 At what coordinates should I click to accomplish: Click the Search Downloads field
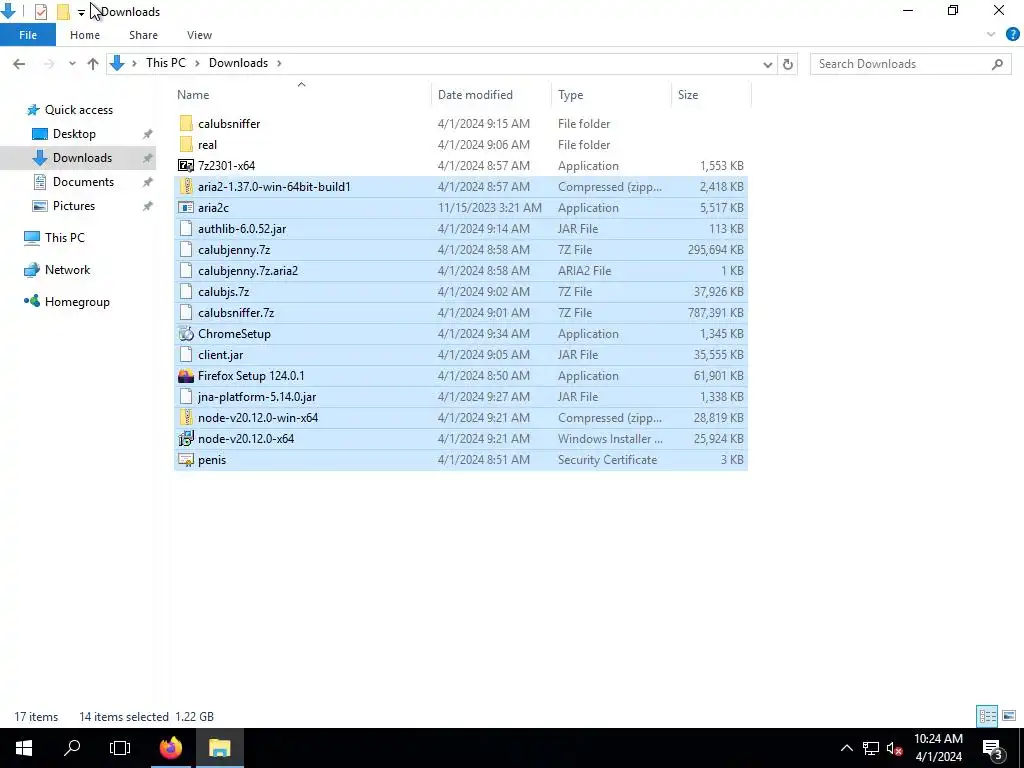(x=911, y=64)
